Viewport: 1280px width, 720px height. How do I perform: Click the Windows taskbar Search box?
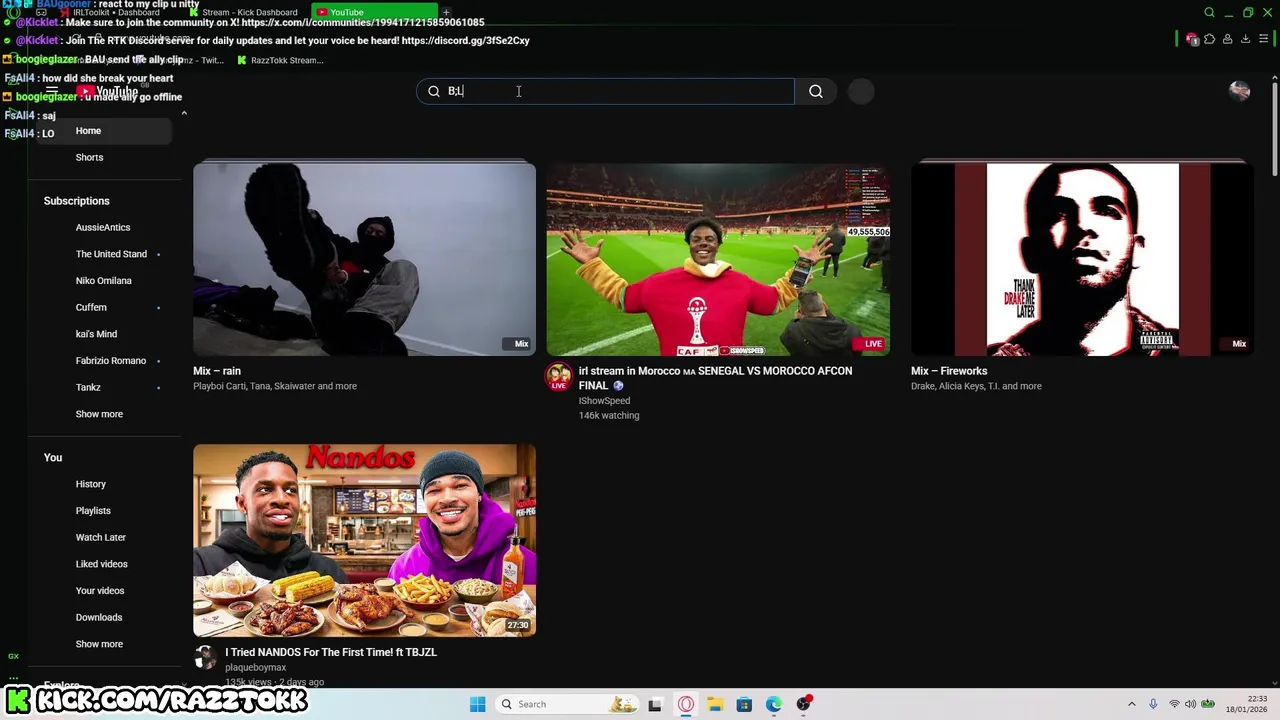click(567, 704)
